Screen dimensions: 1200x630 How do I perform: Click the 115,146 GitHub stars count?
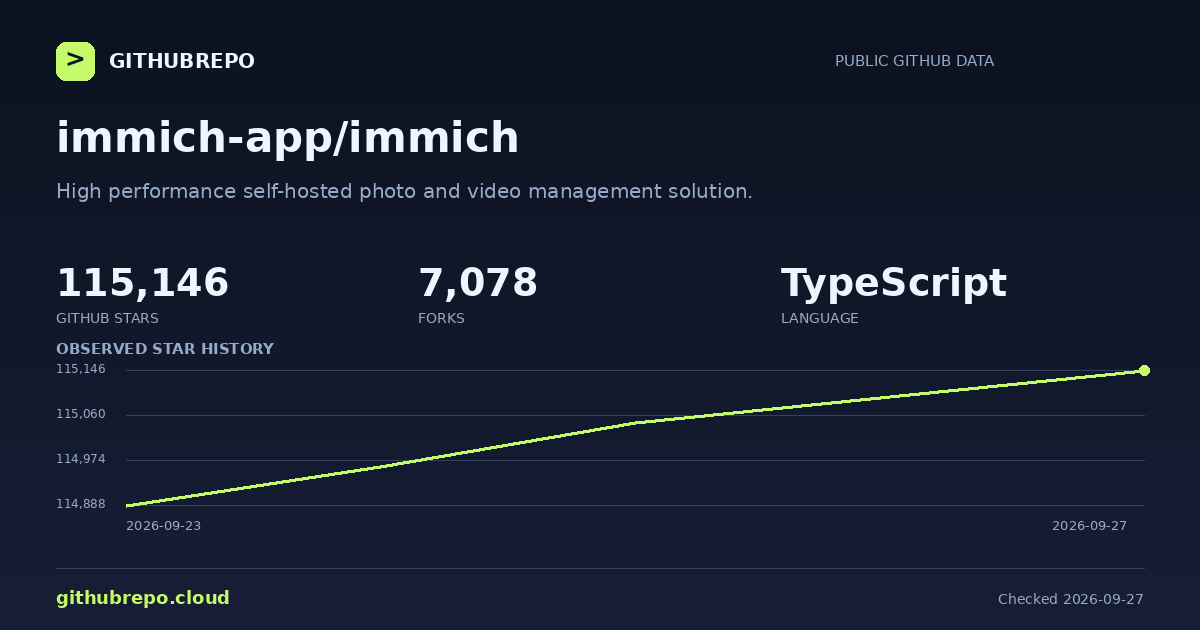coord(142,284)
